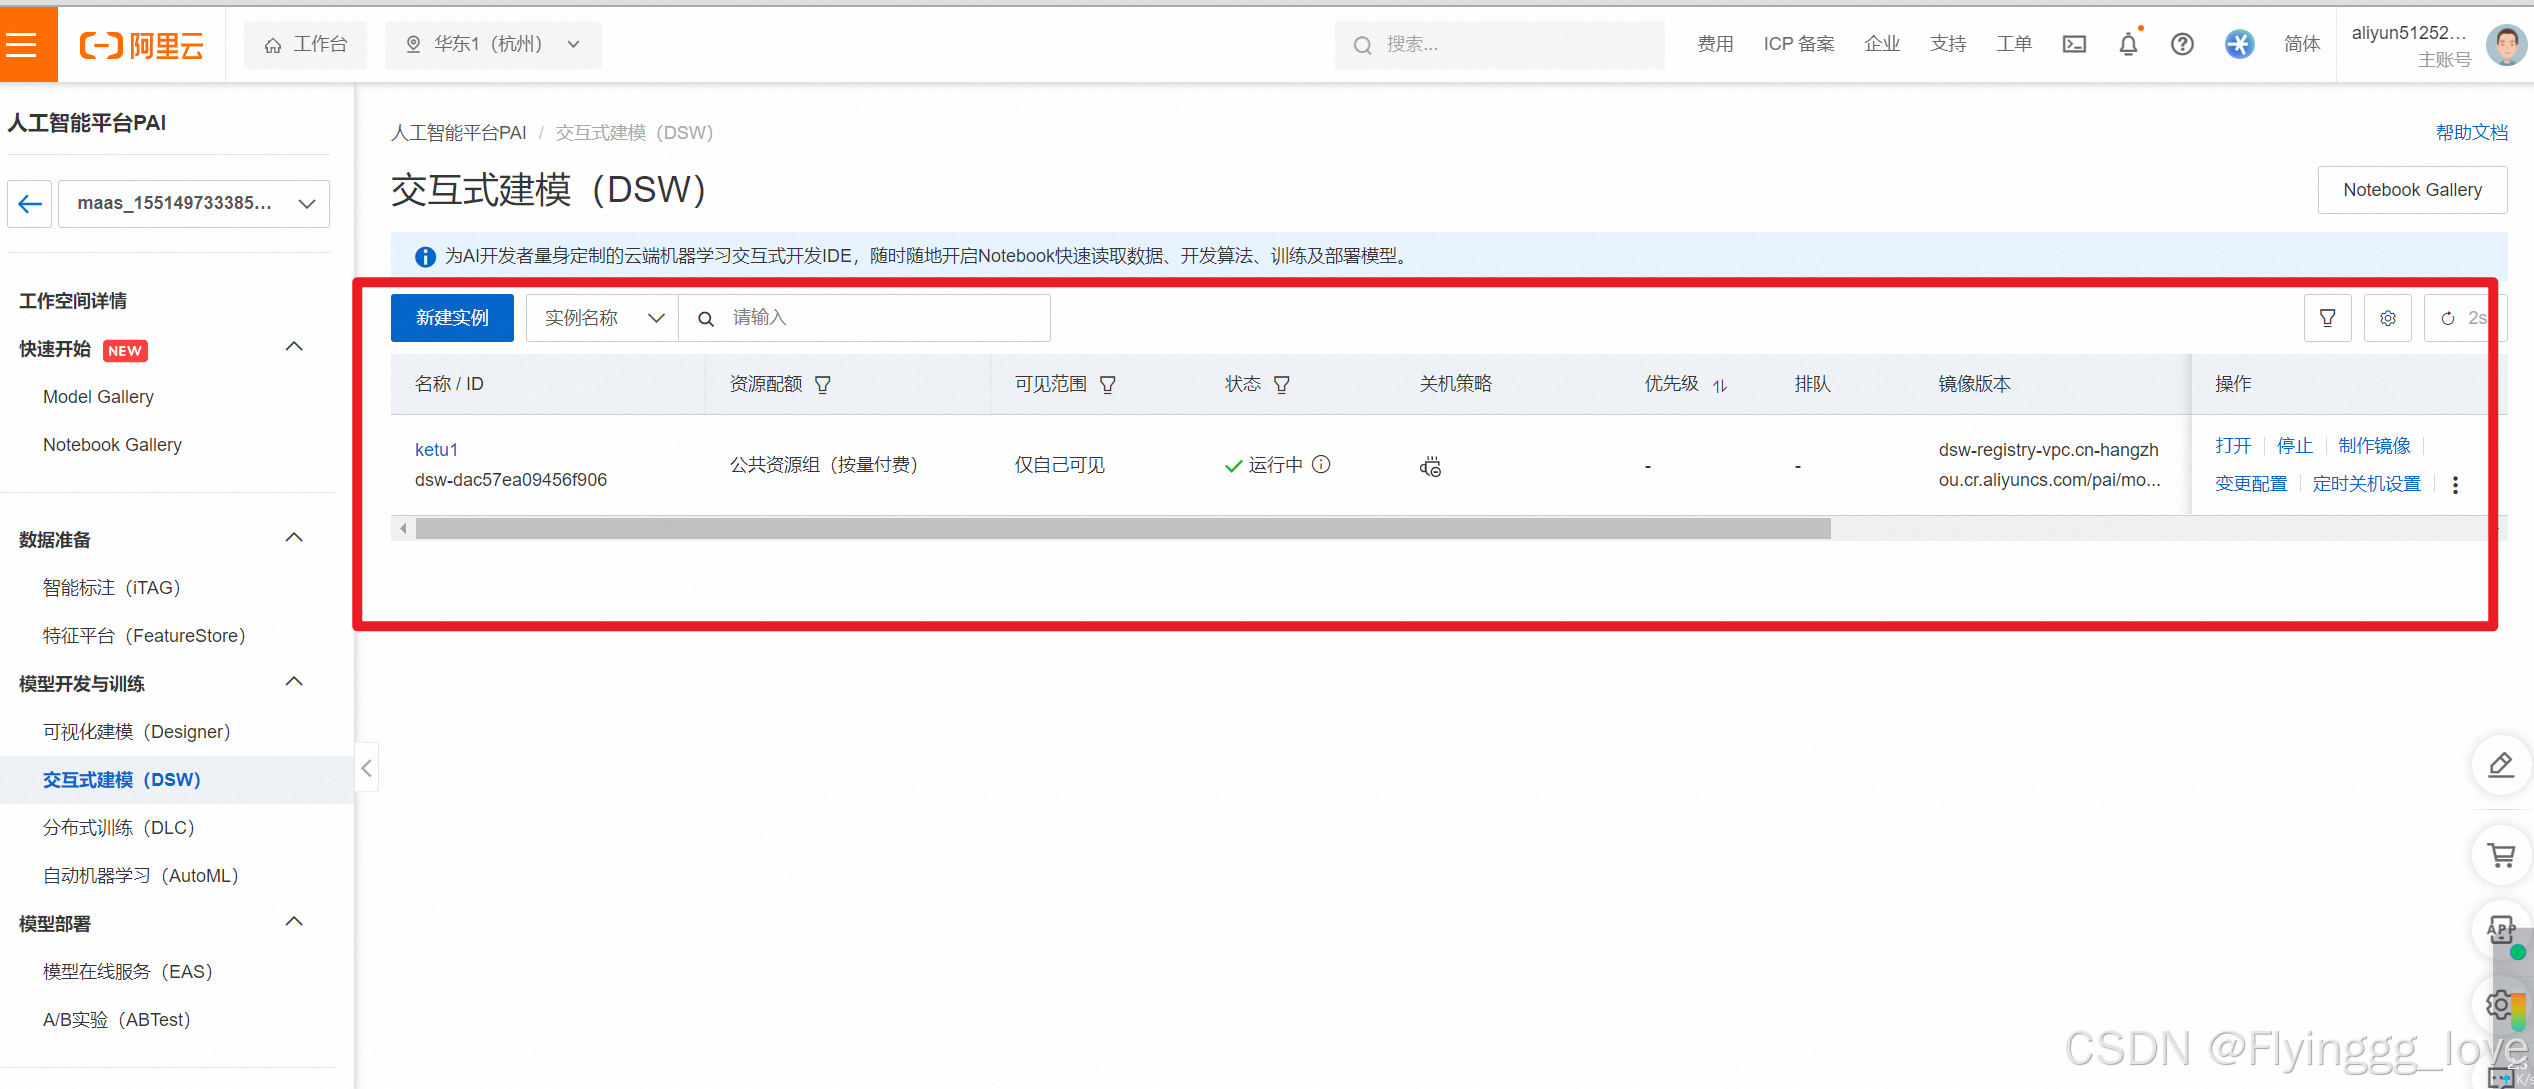This screenshot has height=1089, width=2534.
Task: Click the Notebook Gallery button at top right
Action: coord(2412,190)
